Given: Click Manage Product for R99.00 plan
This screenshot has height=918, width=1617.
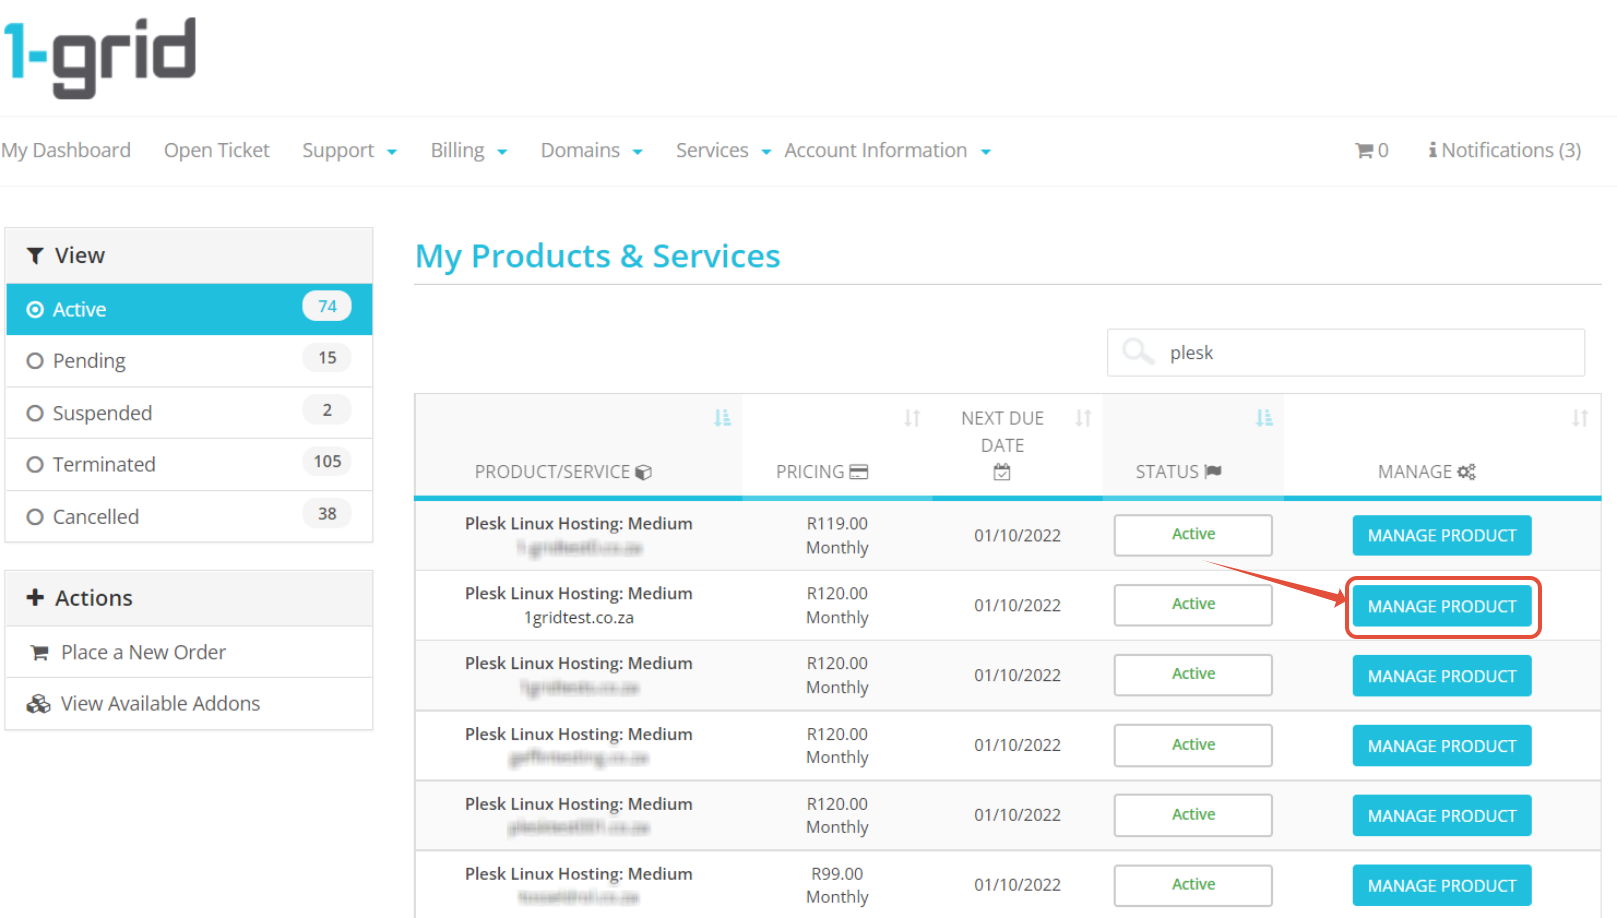Looking at the screenshot, I should coord(1442,886).
